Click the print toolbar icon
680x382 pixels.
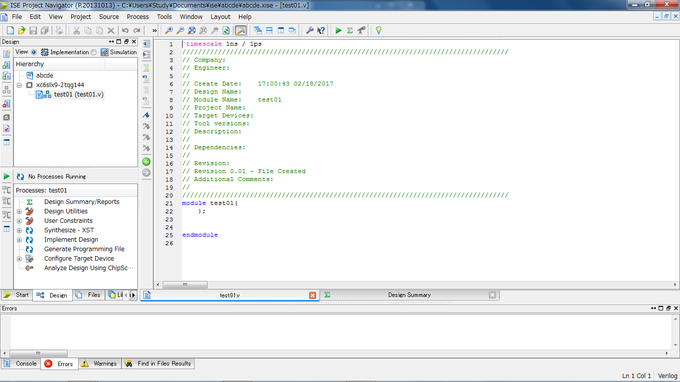[x=59, y=30]
